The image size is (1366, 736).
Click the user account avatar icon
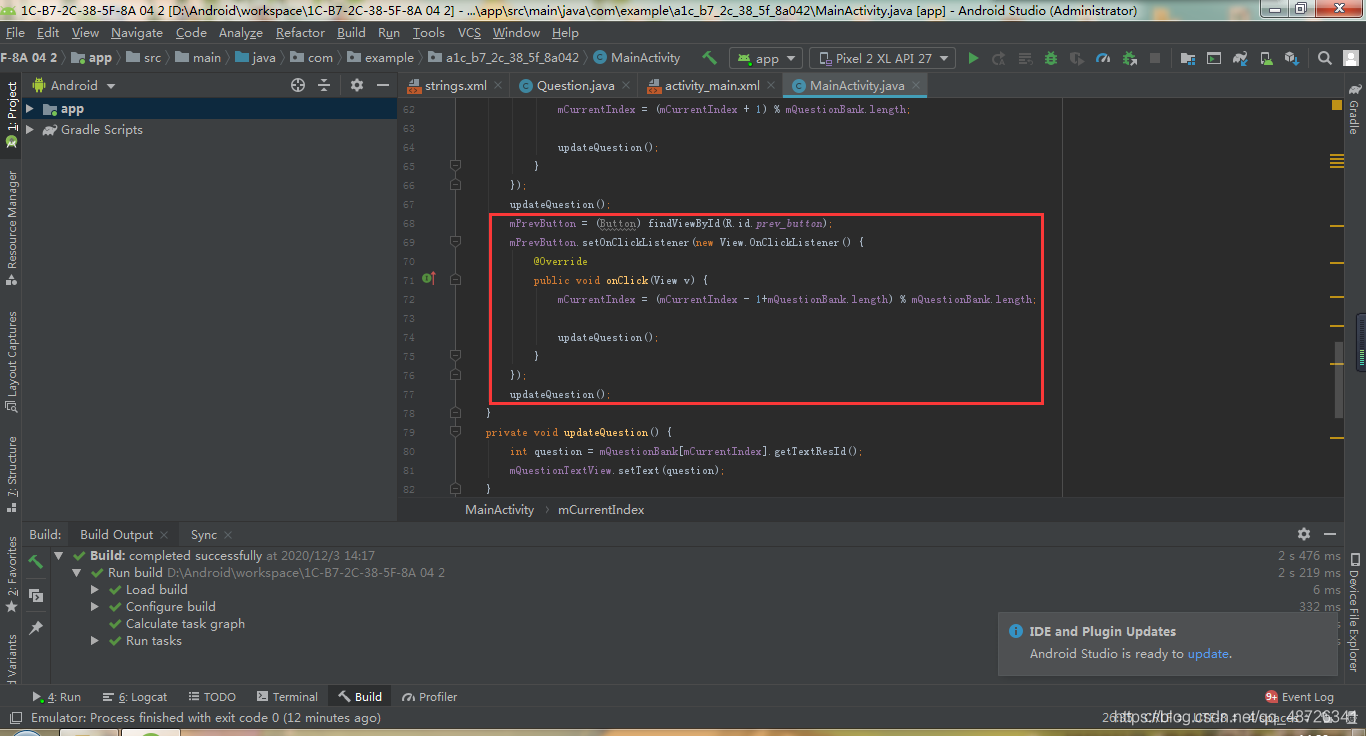coord(1350,58)
